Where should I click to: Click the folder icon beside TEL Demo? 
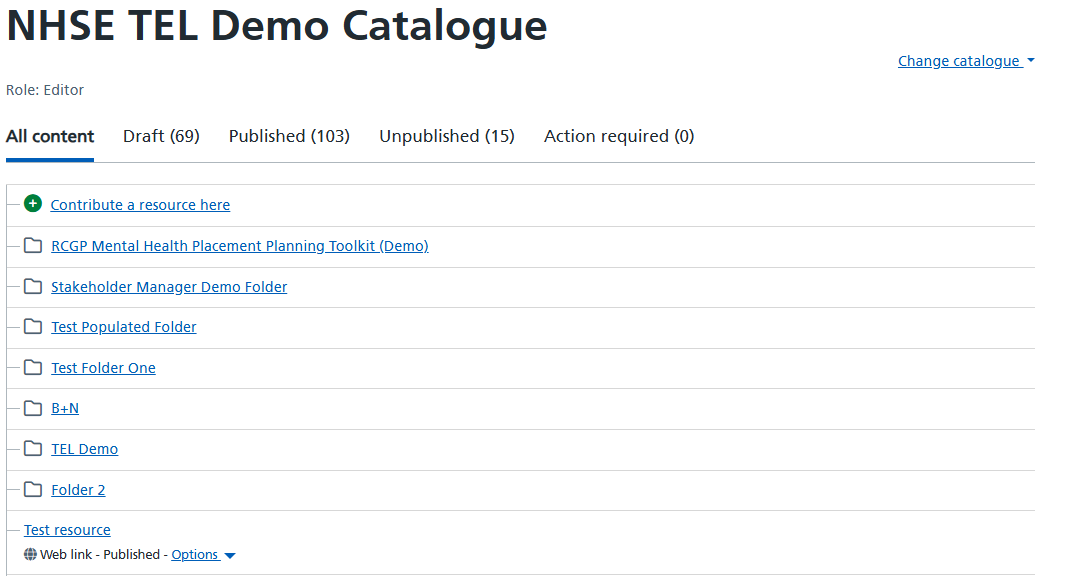tap(33, 449)
